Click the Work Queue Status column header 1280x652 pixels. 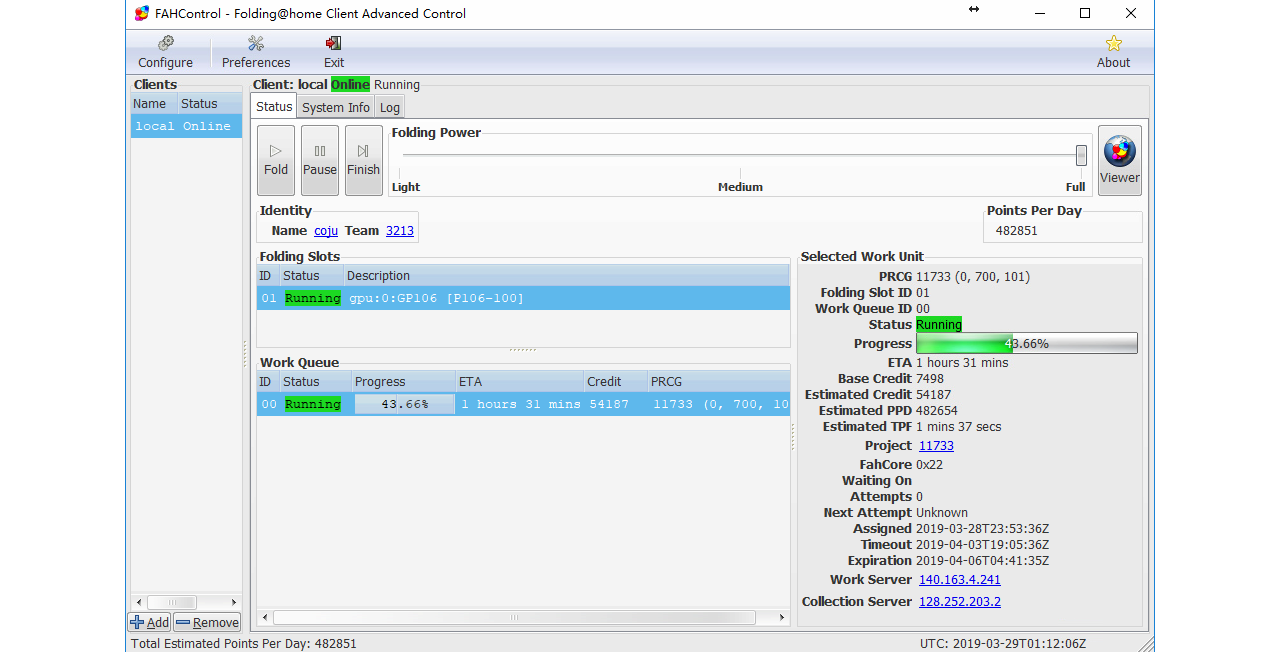coord(315,382)
